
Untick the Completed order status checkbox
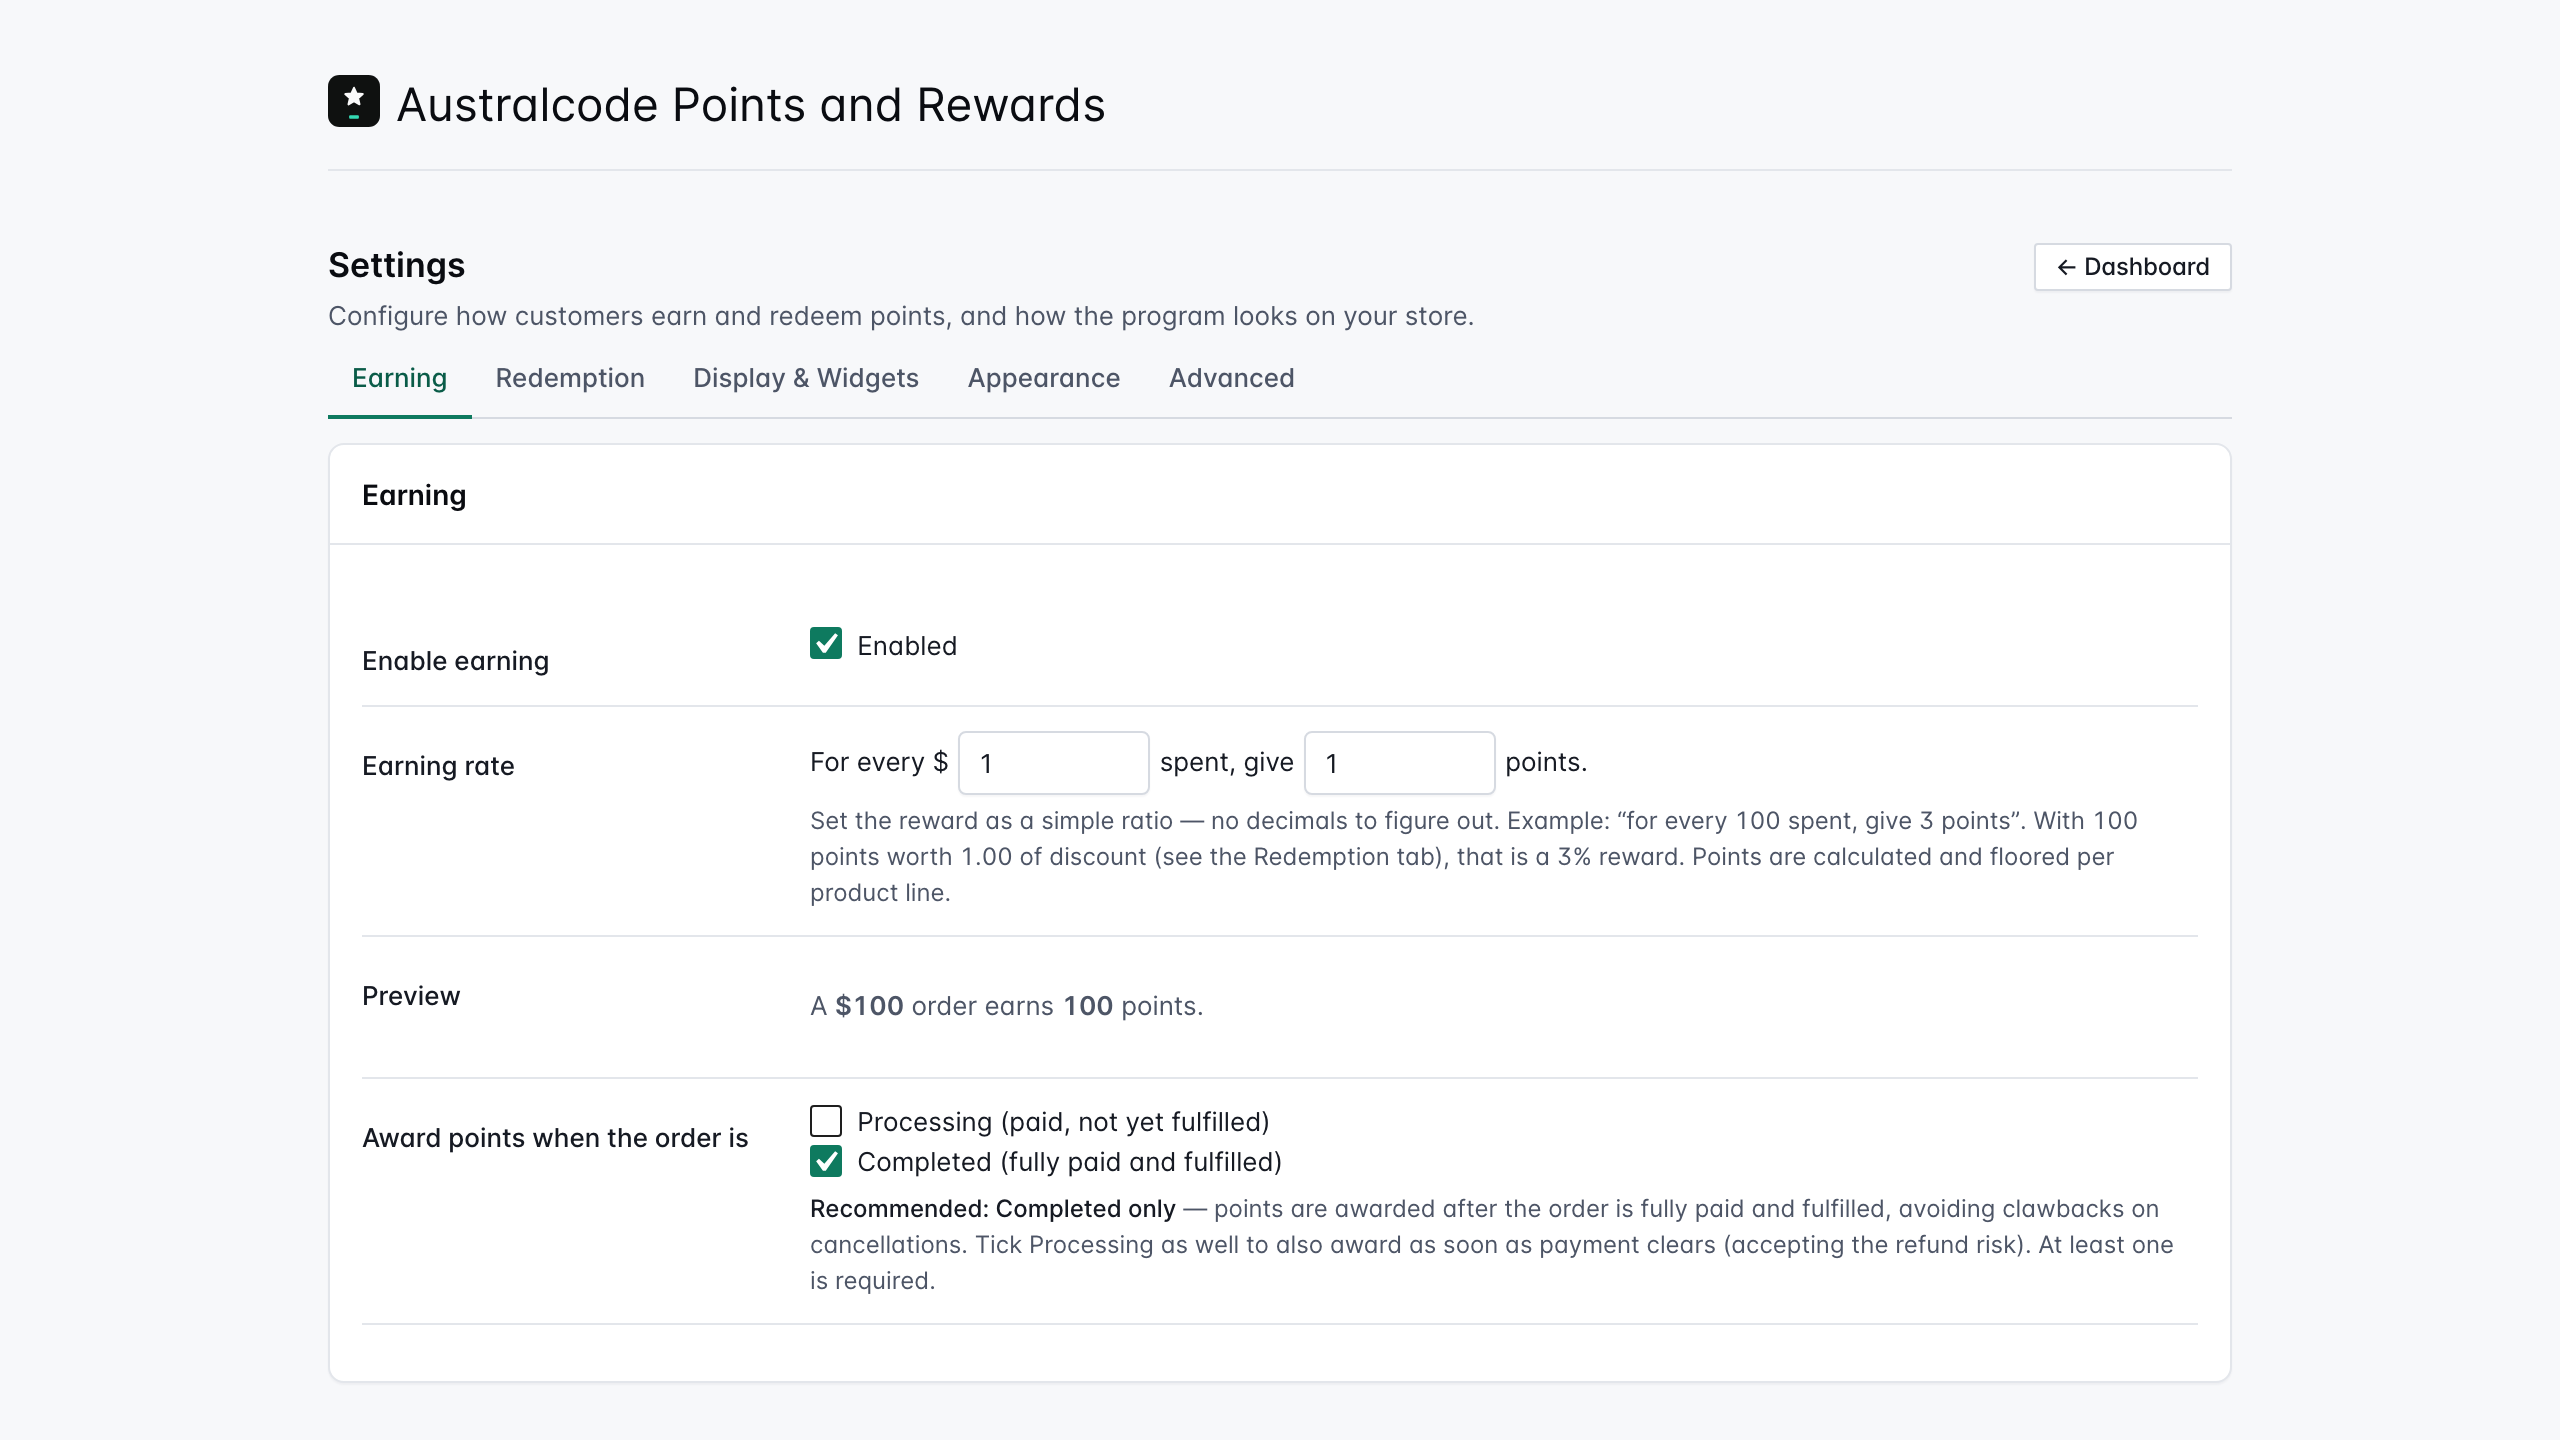click(x=826, y=1161)
